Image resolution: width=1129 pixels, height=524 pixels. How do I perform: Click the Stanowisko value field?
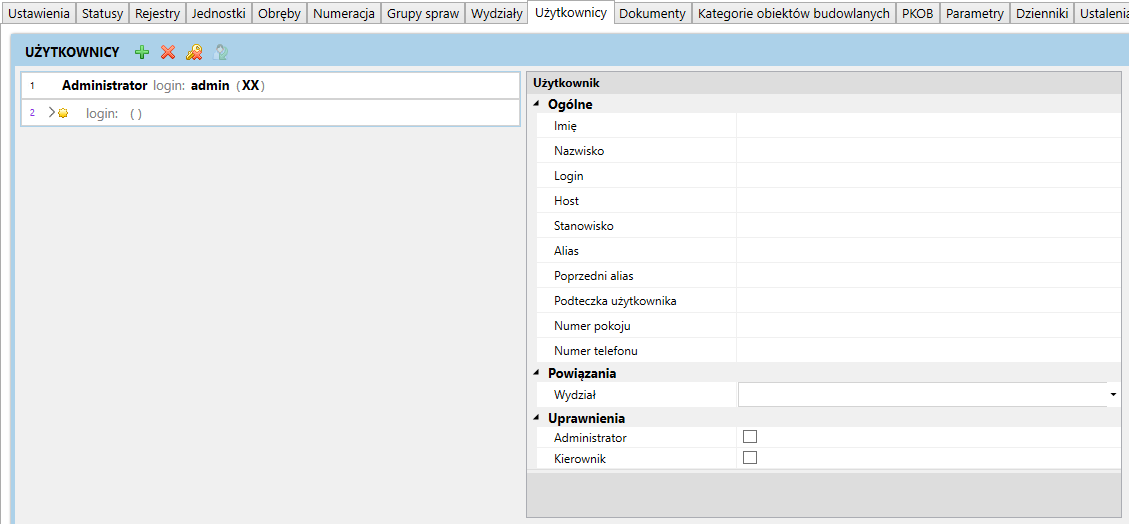click(929, 226)
